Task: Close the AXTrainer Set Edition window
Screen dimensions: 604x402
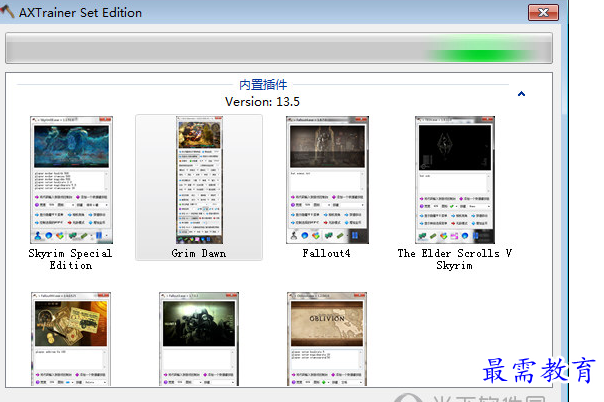Action: coord(543,13)
